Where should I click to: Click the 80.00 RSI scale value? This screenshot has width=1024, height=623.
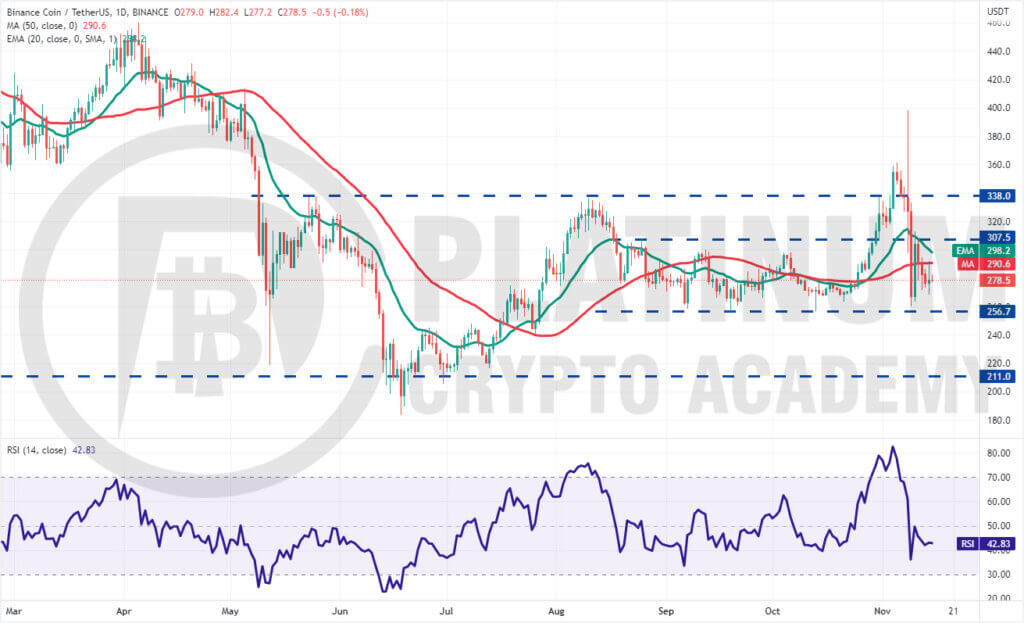(999, 453)
